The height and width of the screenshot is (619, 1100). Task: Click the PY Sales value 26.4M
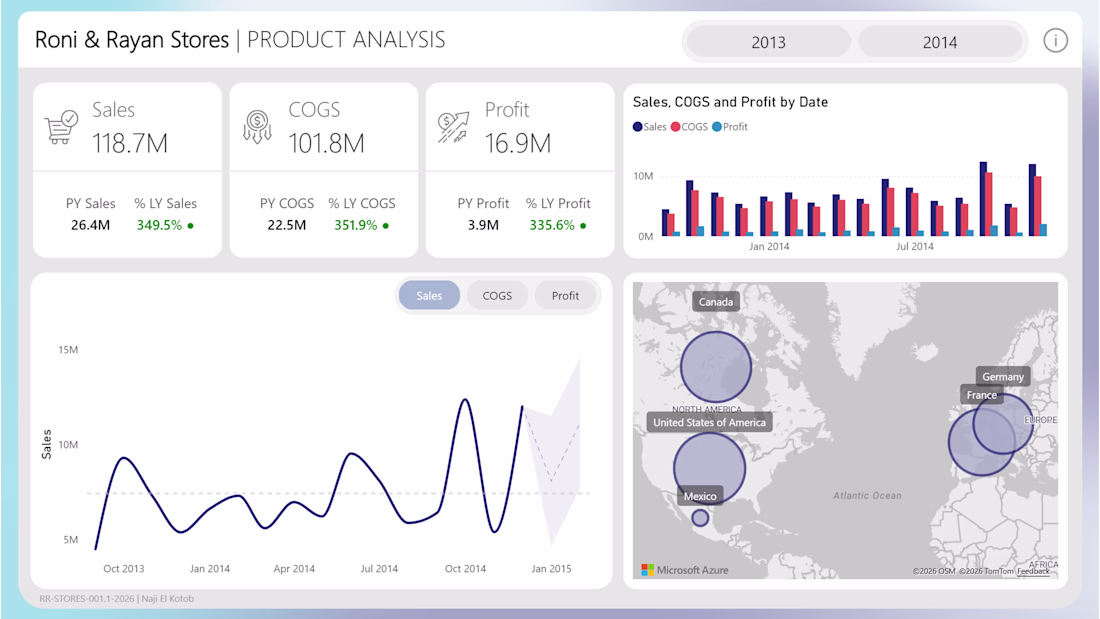pyautogui.click(x=90, y=225)
